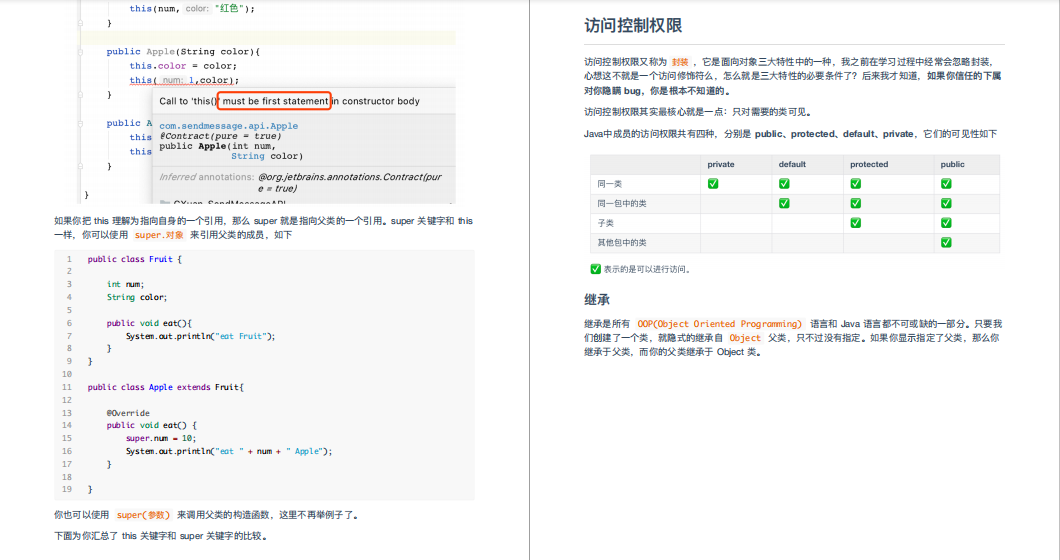The image size is (1060, 560).
Task: Click the checkmark for 同一类 under default
Action: 784,183
